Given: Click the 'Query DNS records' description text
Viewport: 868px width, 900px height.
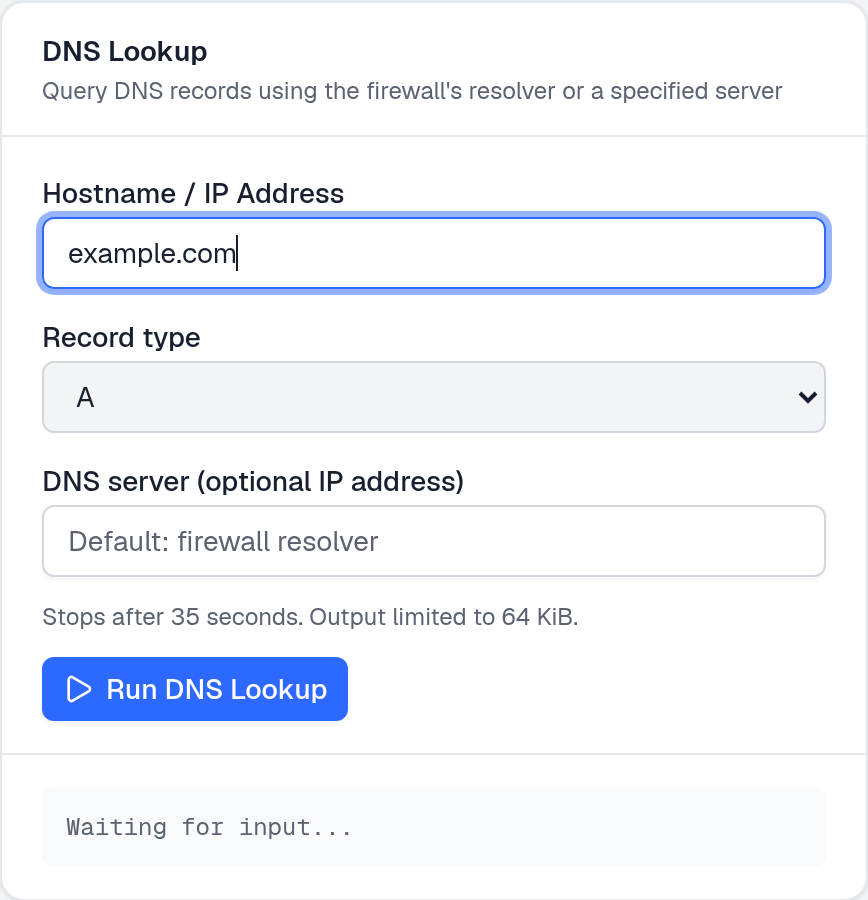Looking at the screenshot, I should [412, 91].
